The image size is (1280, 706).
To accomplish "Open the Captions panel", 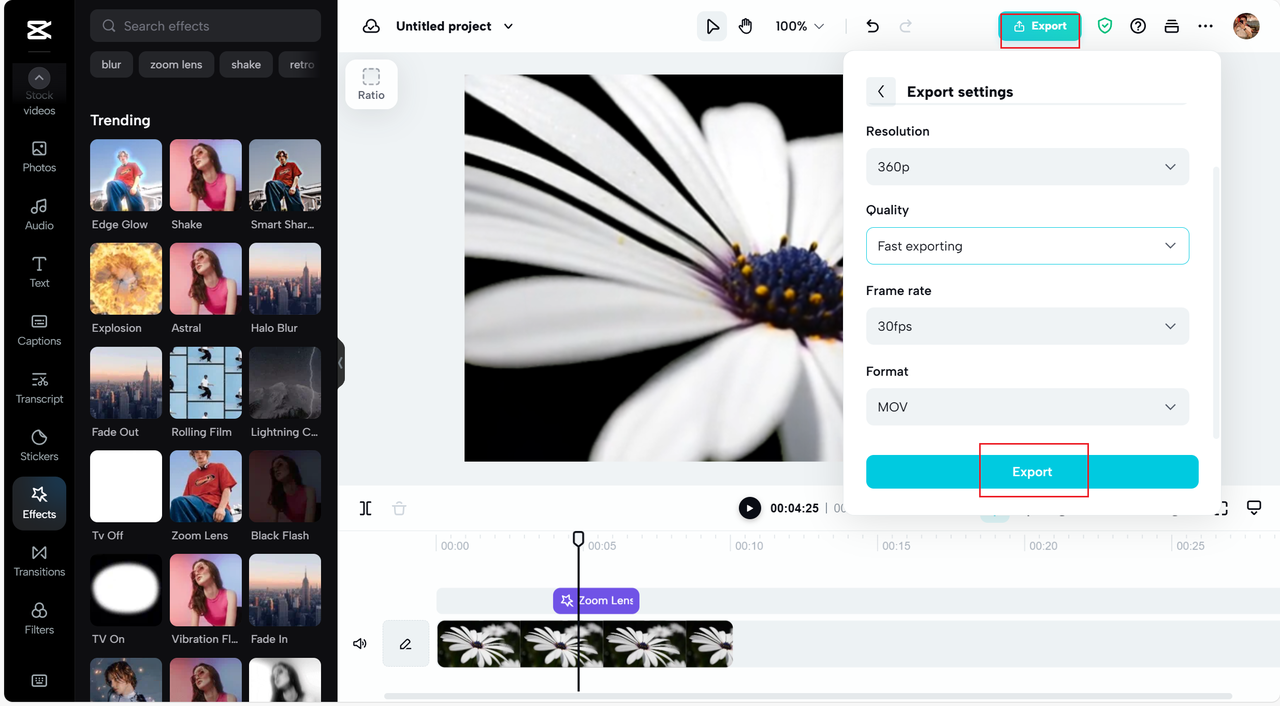I will pyautogui.click(x=39, y=330).
